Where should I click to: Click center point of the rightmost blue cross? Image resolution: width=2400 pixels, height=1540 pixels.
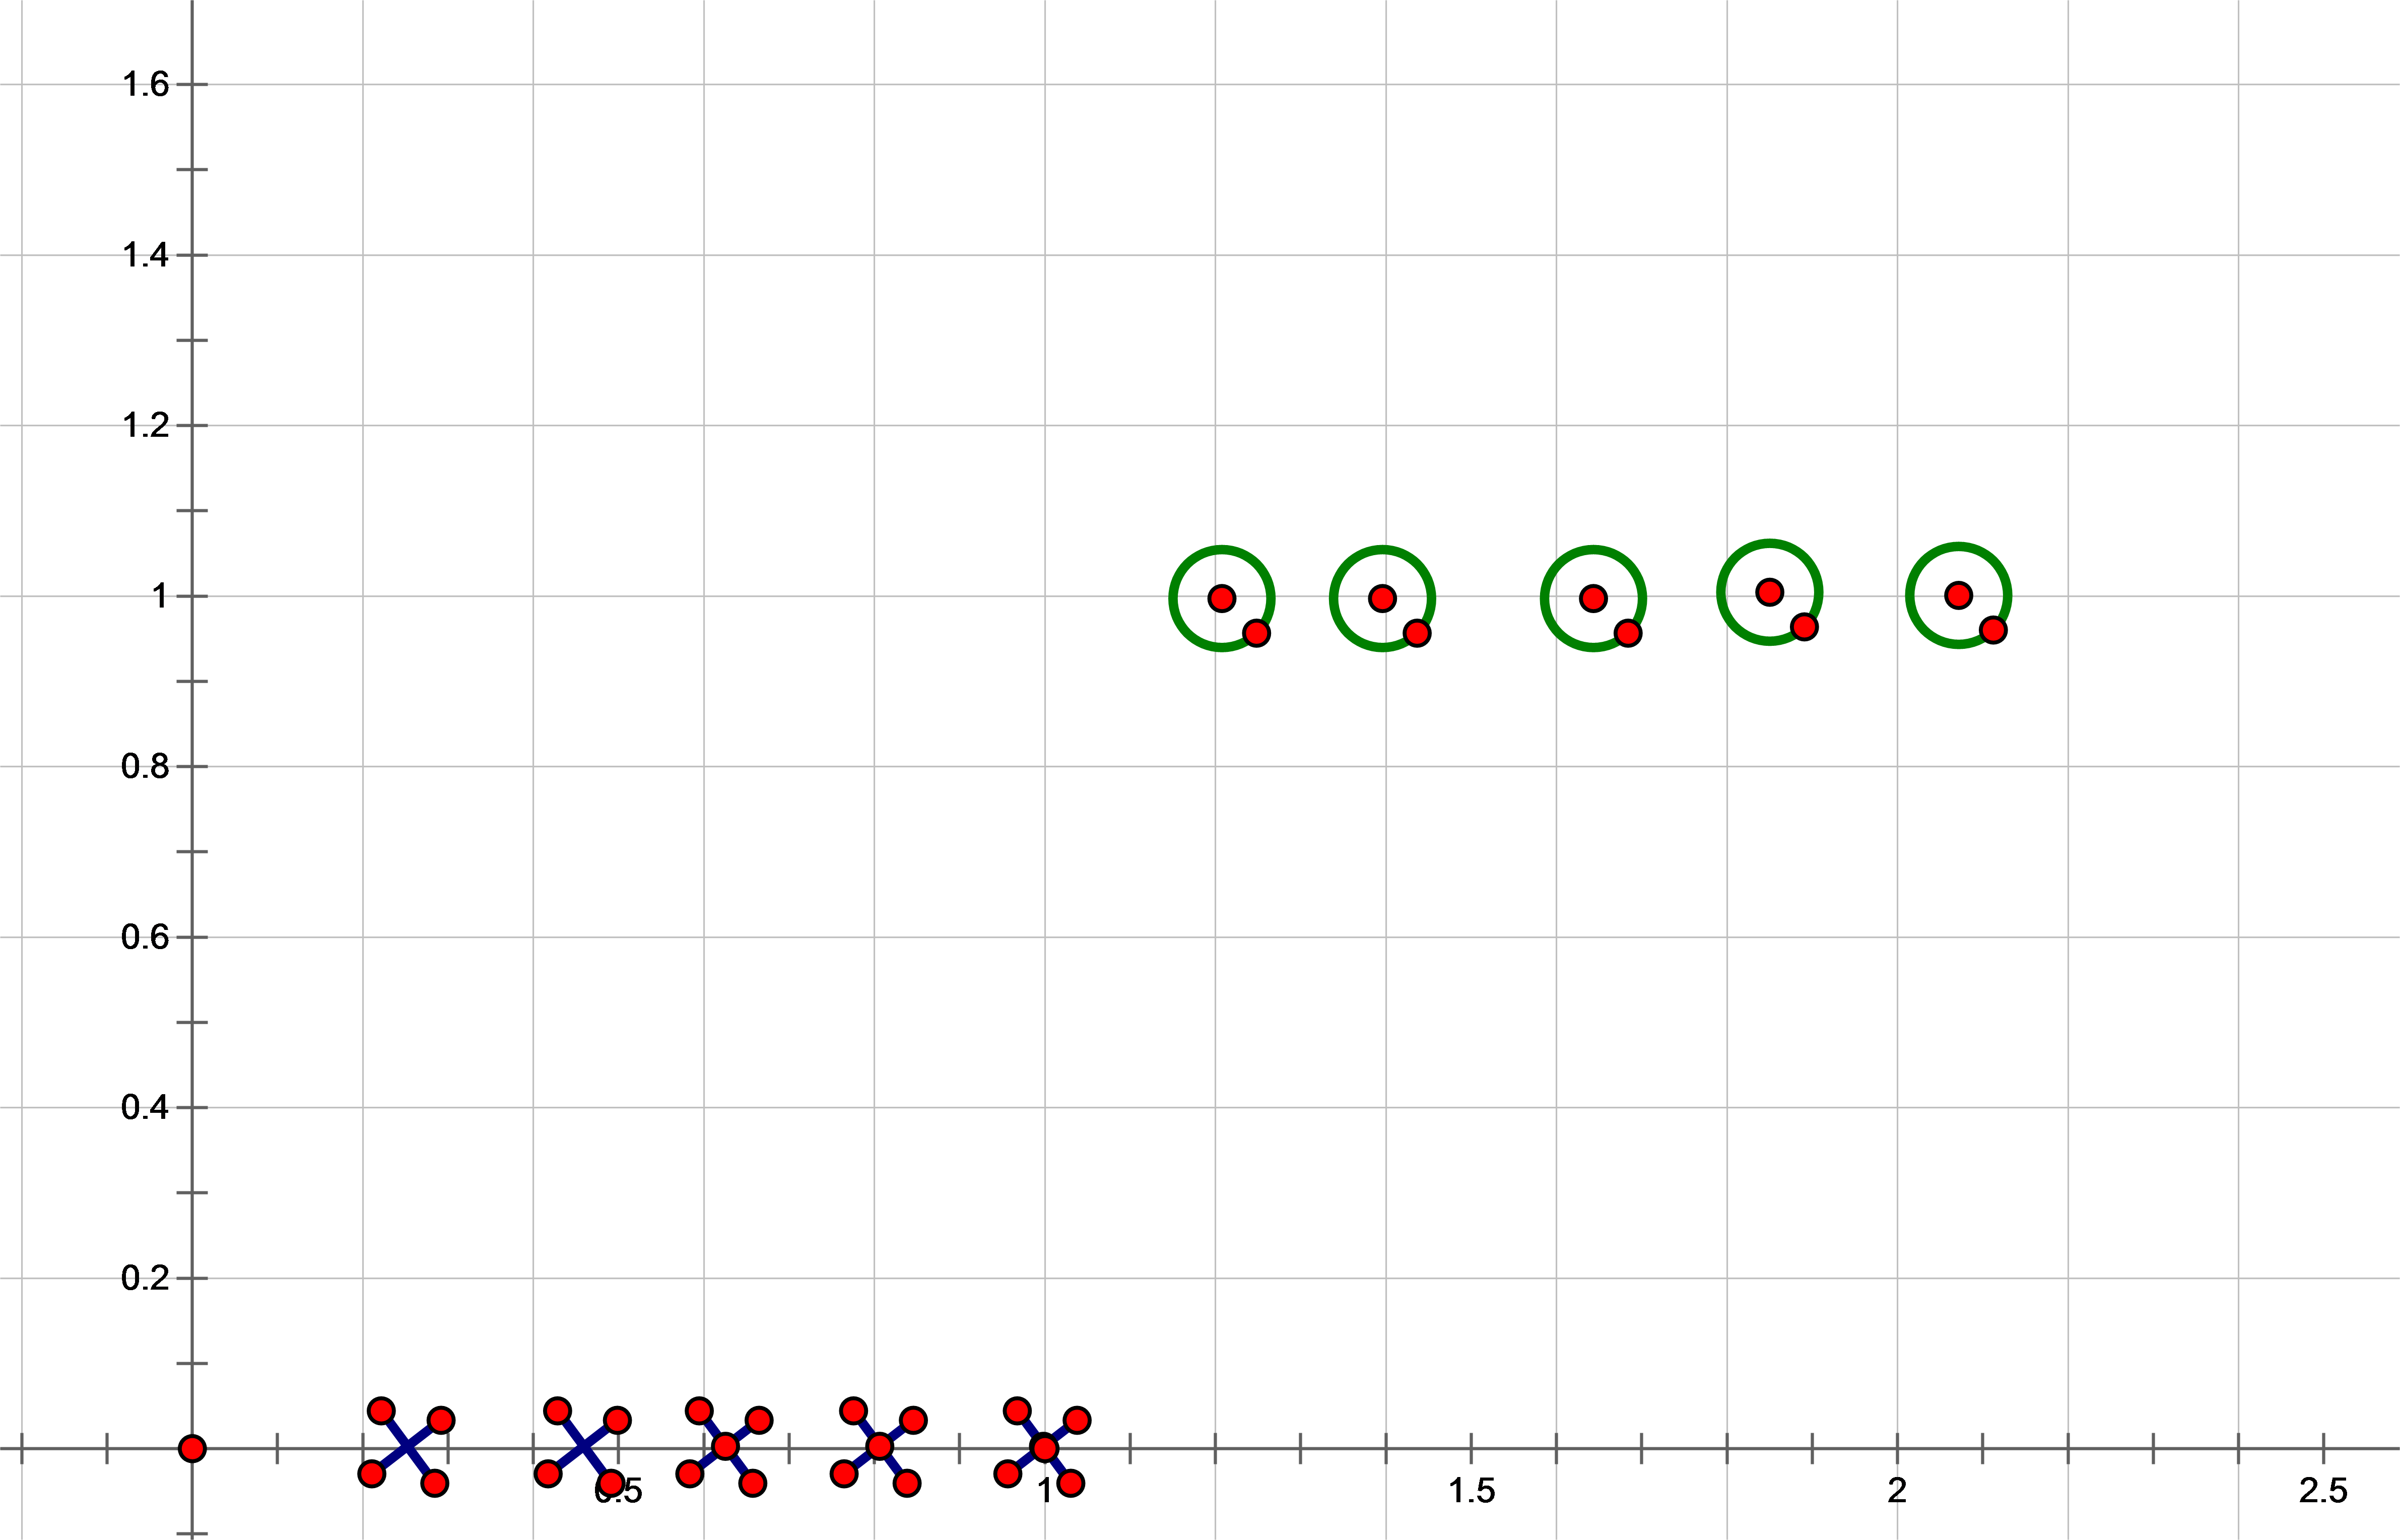pos(1044,1448)
